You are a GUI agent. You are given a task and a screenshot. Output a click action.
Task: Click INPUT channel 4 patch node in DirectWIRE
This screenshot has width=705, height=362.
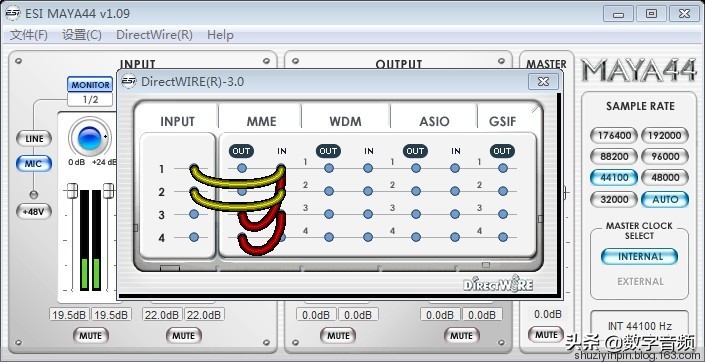[194, 237]
